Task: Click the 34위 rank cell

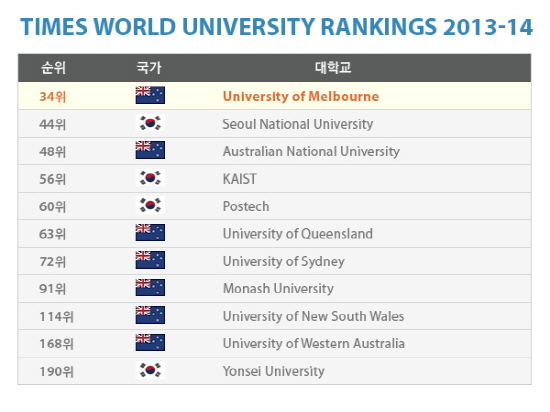Action: (x=53, y=96)
